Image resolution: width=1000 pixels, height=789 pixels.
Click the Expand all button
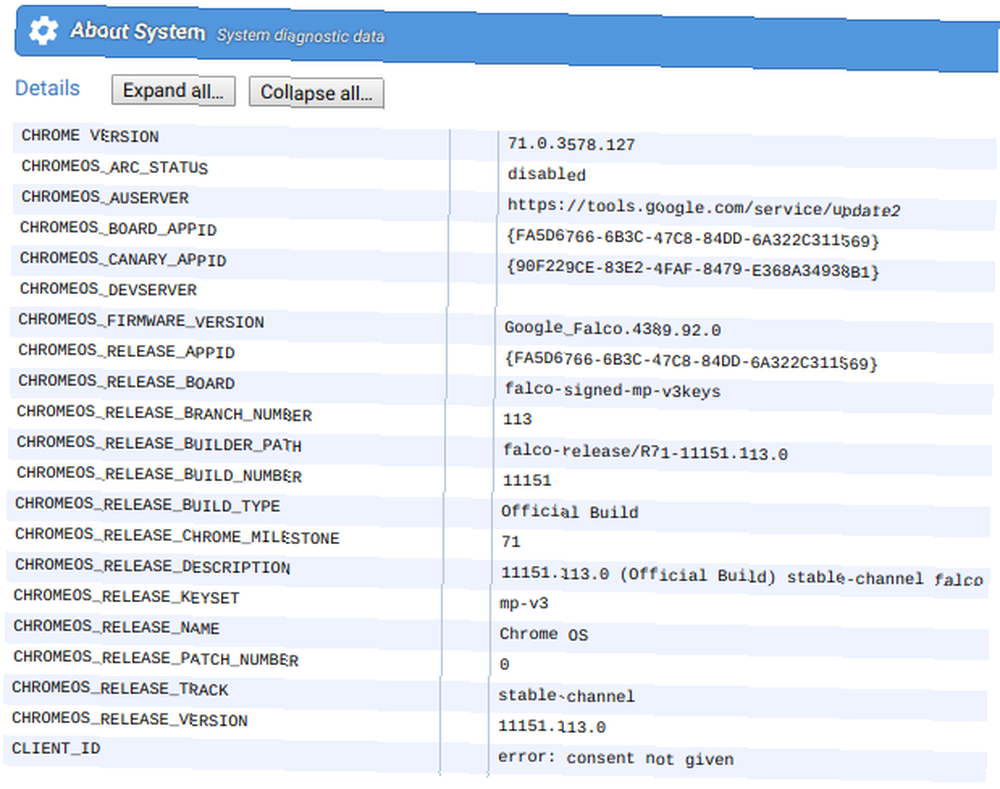pos(173,91)
